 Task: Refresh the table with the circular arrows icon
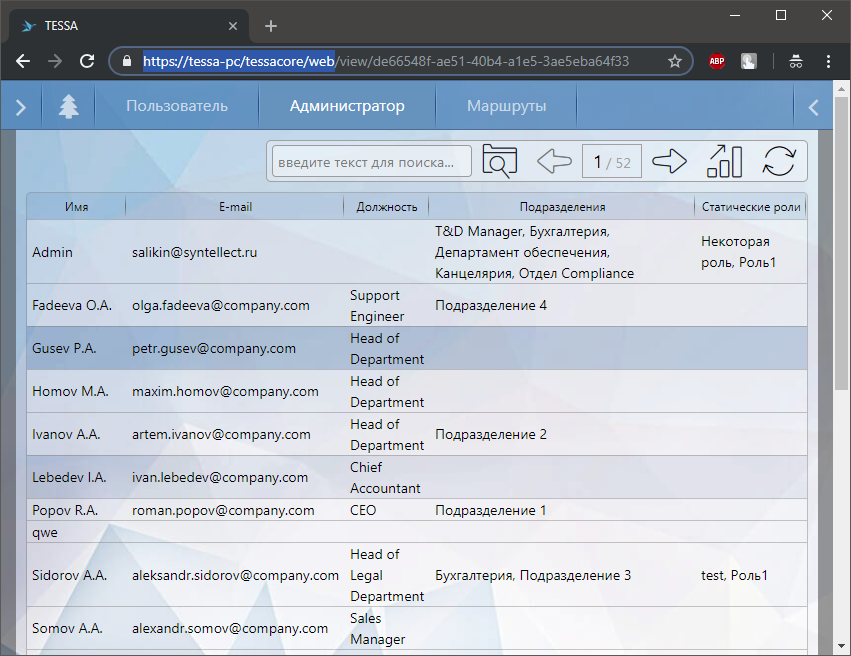coord(780,161)
